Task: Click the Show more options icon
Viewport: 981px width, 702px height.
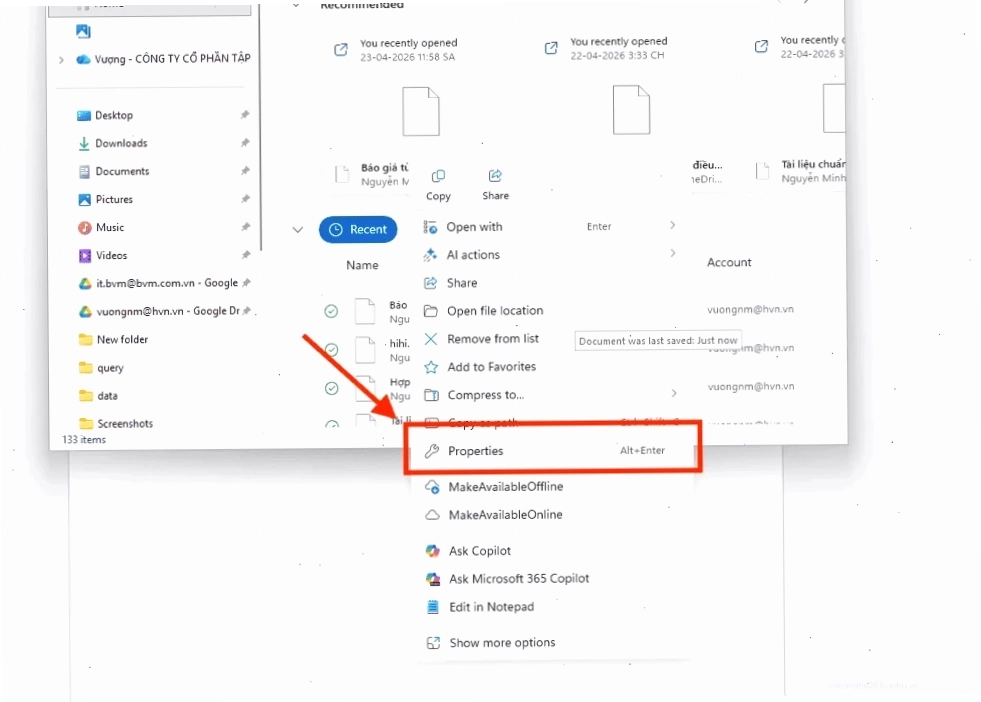Action: tap(433, 643)
